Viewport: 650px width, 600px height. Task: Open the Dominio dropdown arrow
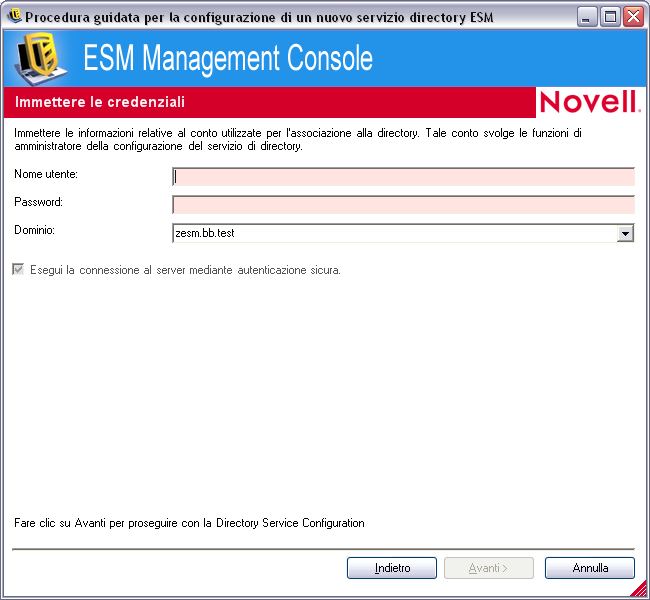coord(625,233)
